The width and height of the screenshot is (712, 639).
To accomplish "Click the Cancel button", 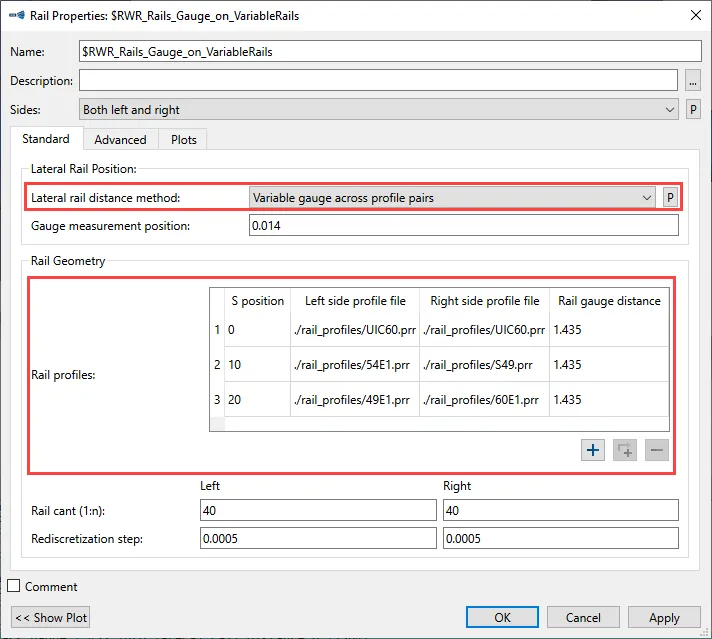I will [583, 618].
